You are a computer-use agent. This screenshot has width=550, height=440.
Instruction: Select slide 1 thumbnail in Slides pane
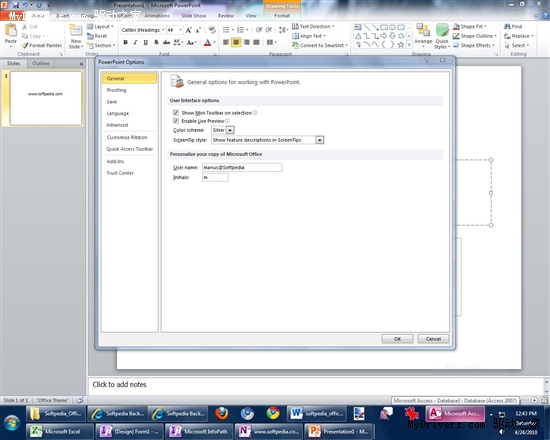(x=46, y=98)
